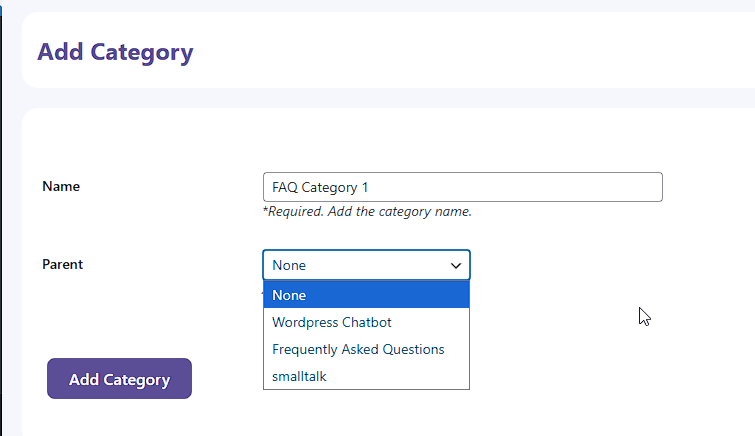Click the Name field label
The image size is (755, 436).
pyautogui.click(x=61, y=186)
